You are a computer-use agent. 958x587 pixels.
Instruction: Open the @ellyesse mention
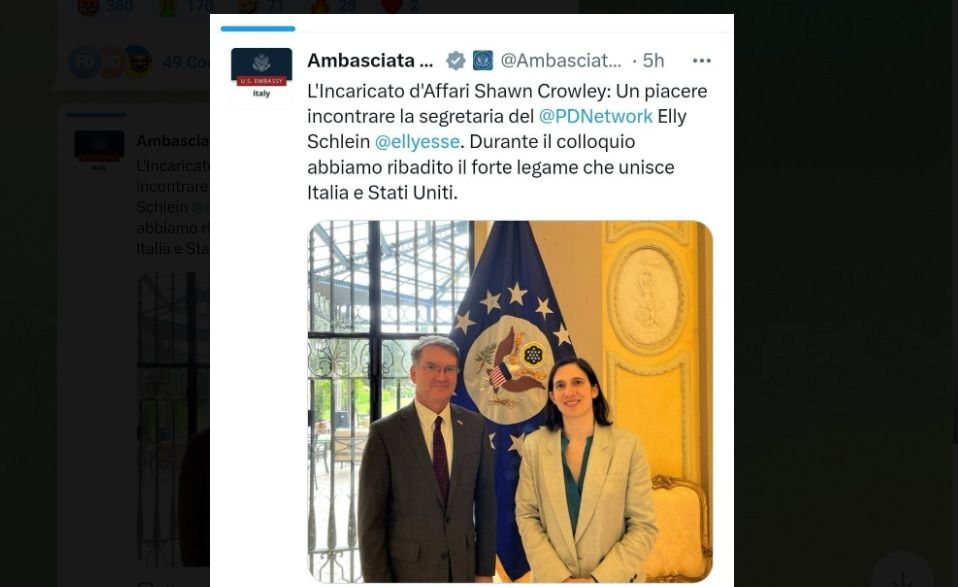[x=417, y=142]
